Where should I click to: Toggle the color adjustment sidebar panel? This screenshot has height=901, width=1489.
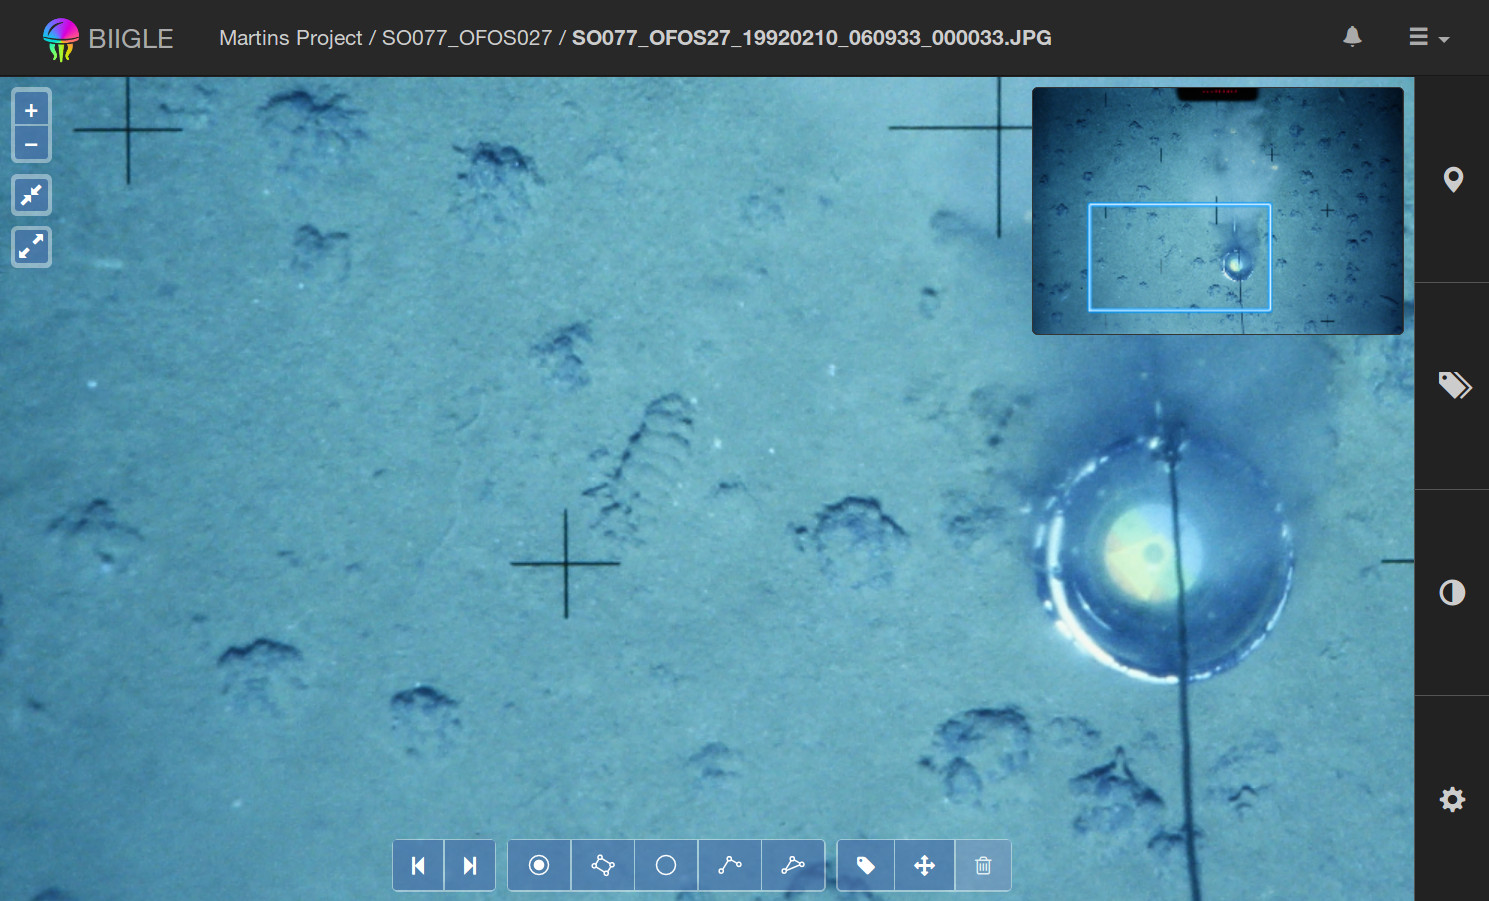click(1453, 593)
